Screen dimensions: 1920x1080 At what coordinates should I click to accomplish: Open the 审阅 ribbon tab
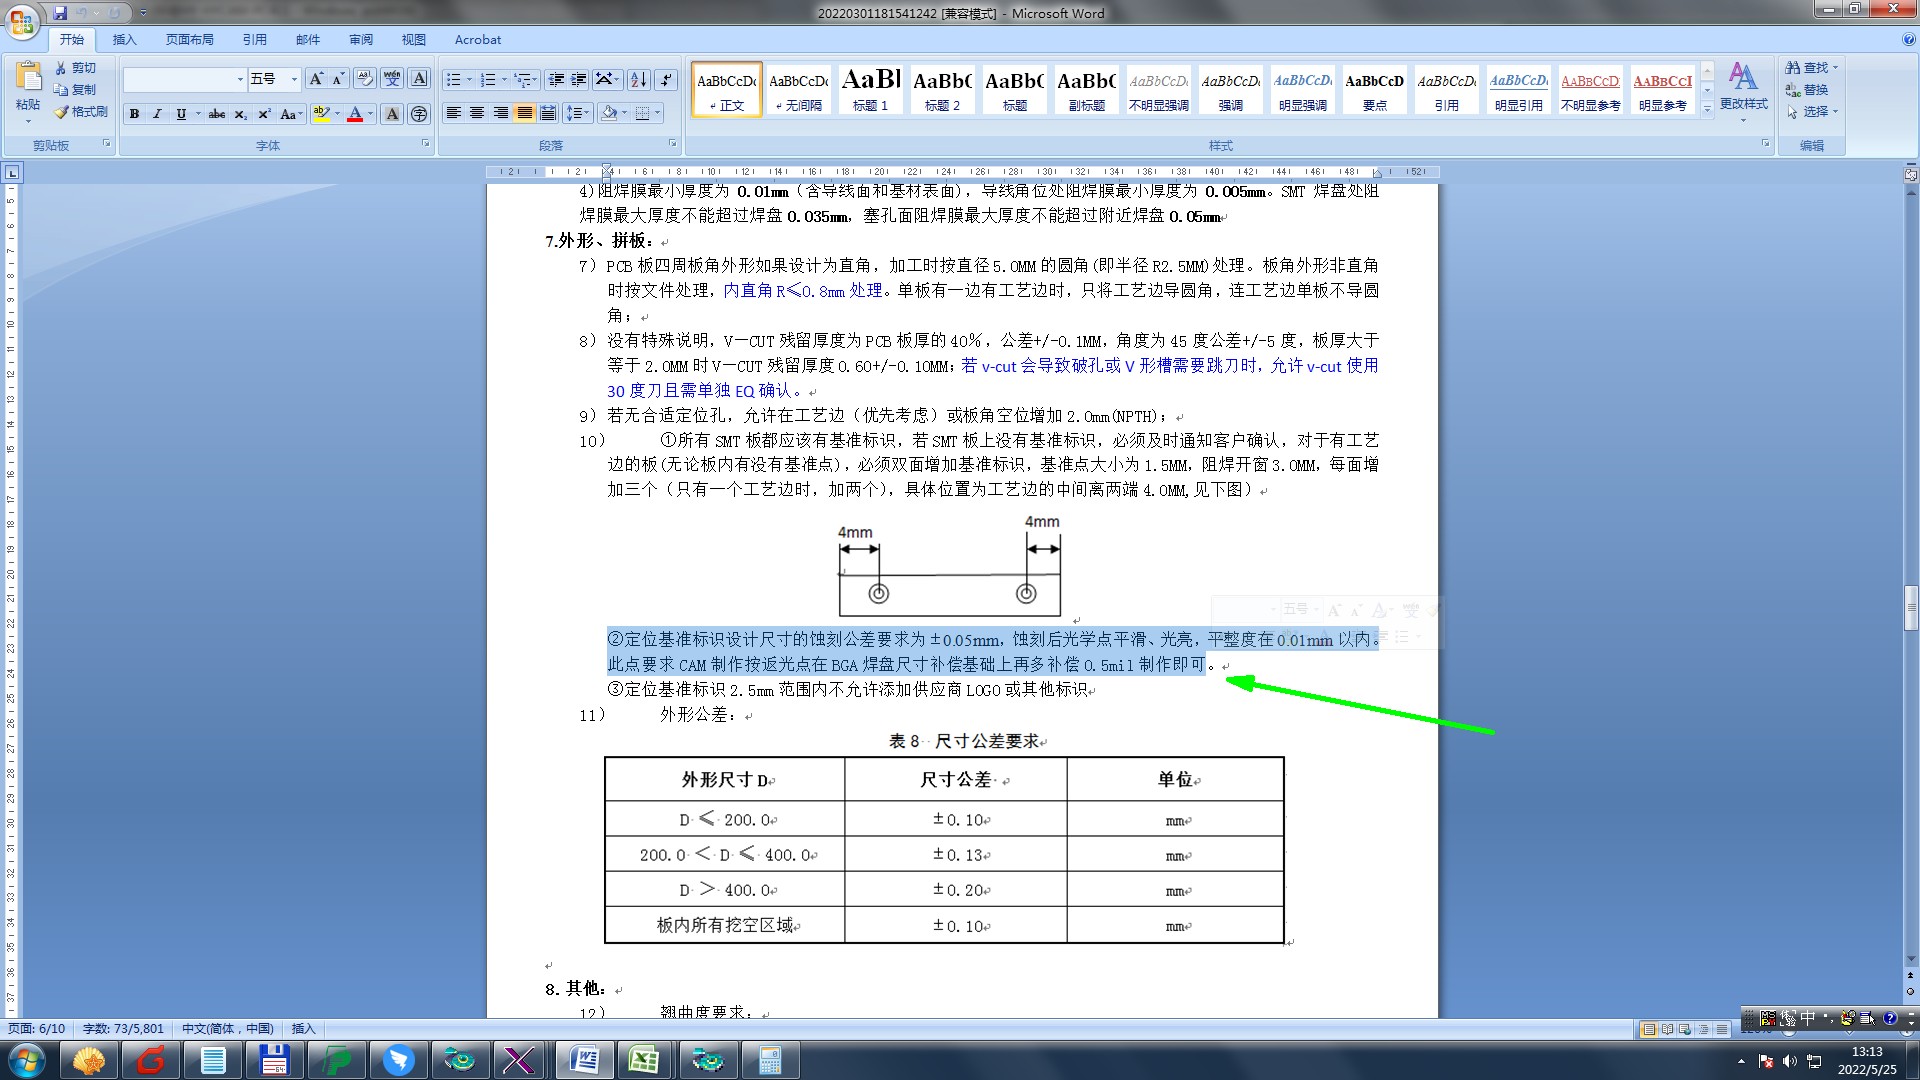360,40
